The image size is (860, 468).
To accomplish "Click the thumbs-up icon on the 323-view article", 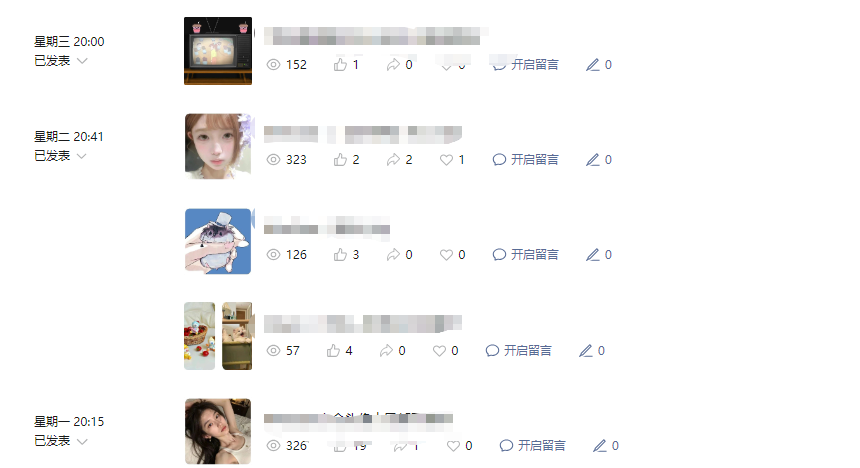I will click(x=340, y=160).
